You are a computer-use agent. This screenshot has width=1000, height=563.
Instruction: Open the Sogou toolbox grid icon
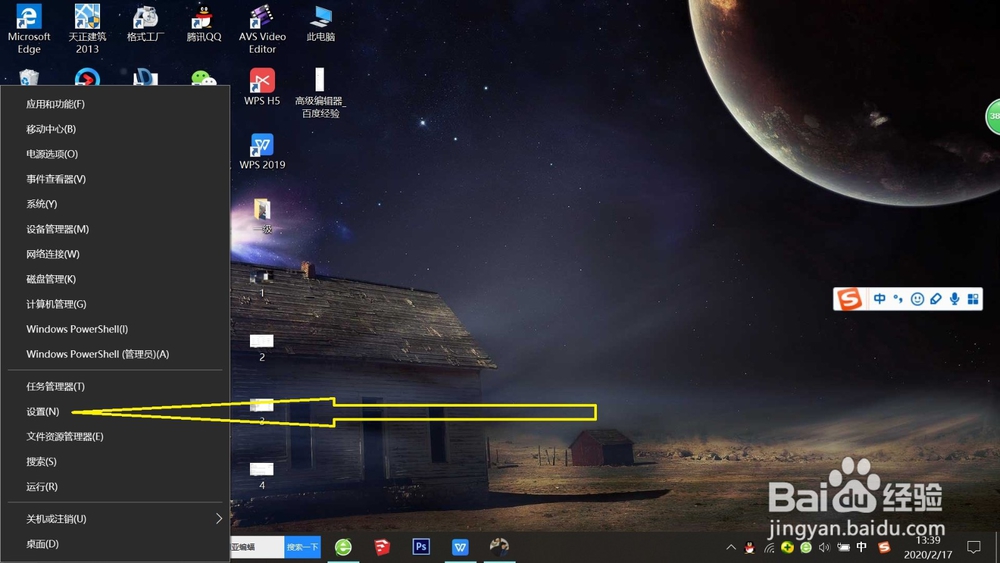click(973, 299)
